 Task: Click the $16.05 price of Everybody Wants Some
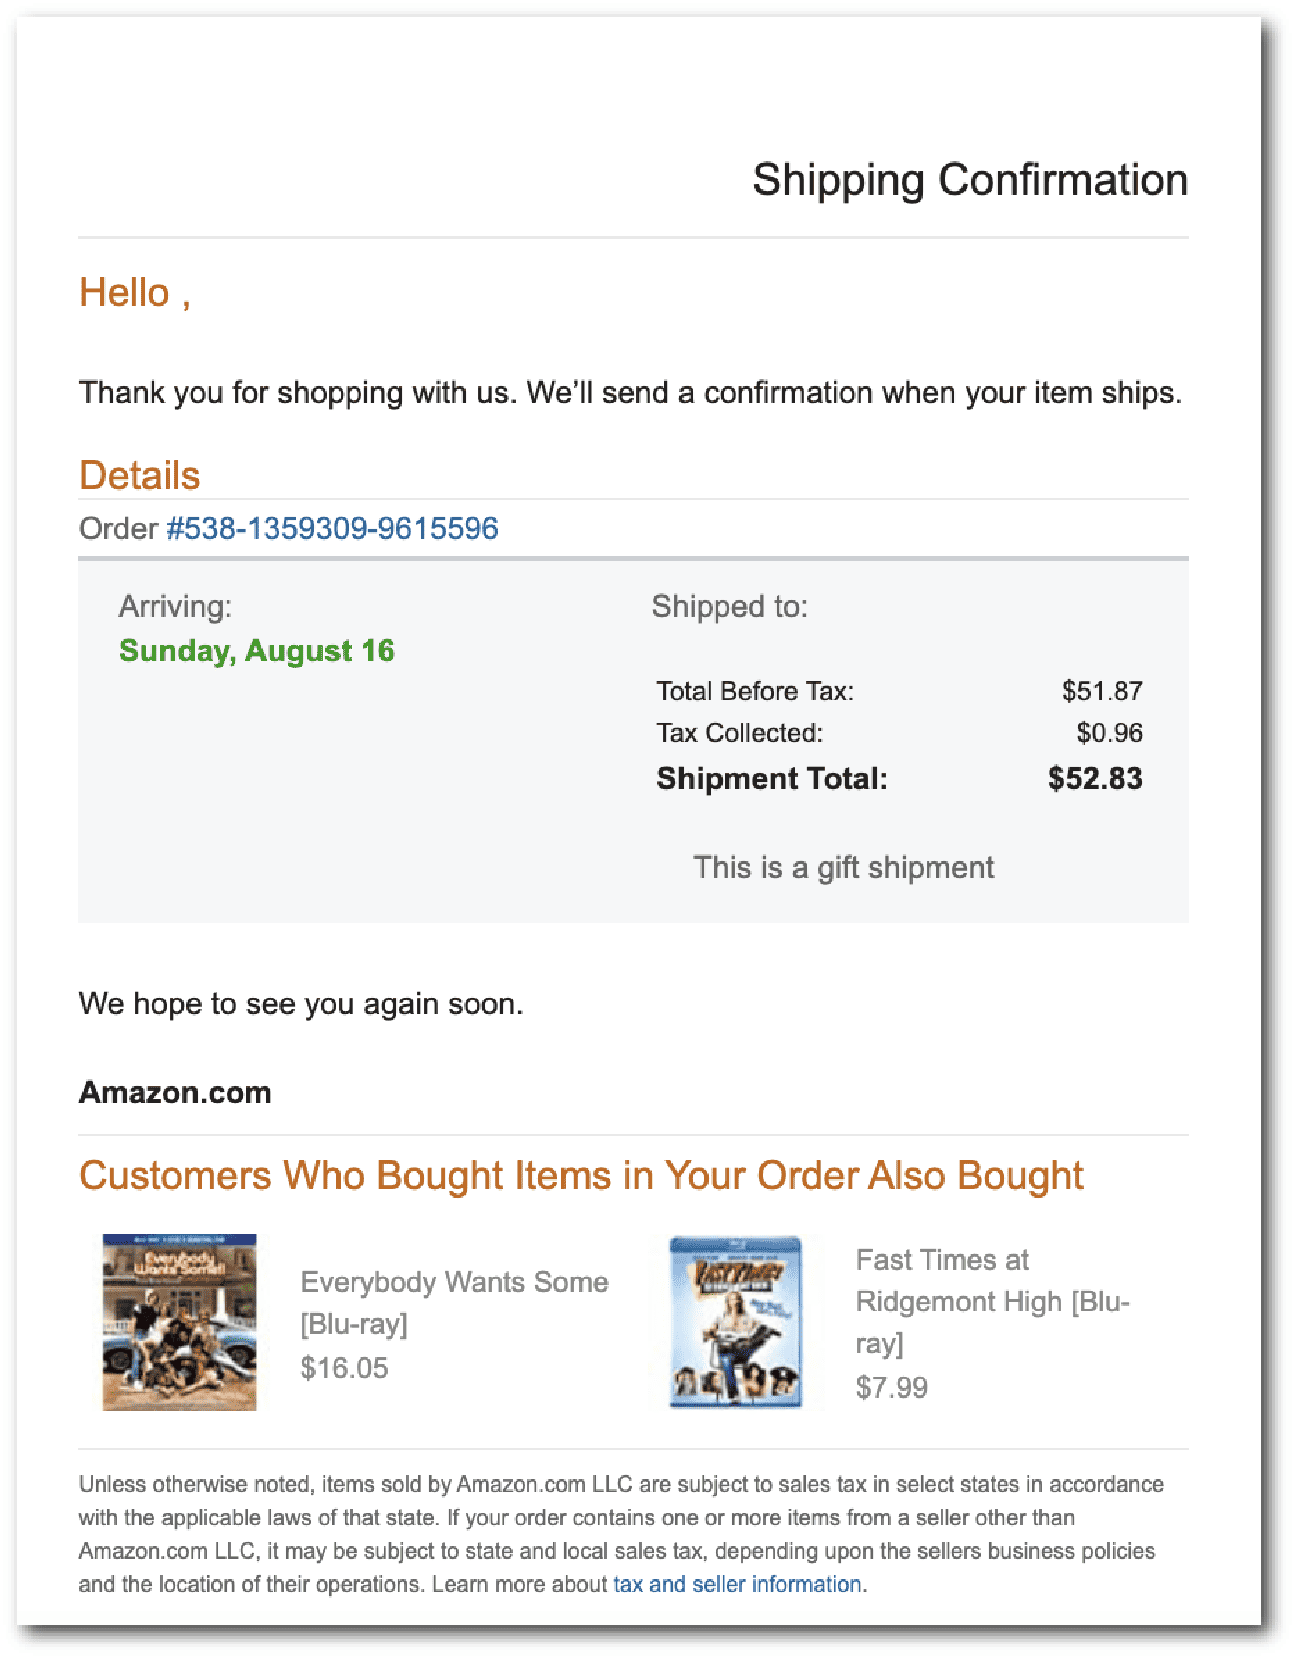[x=344, y=1368]
